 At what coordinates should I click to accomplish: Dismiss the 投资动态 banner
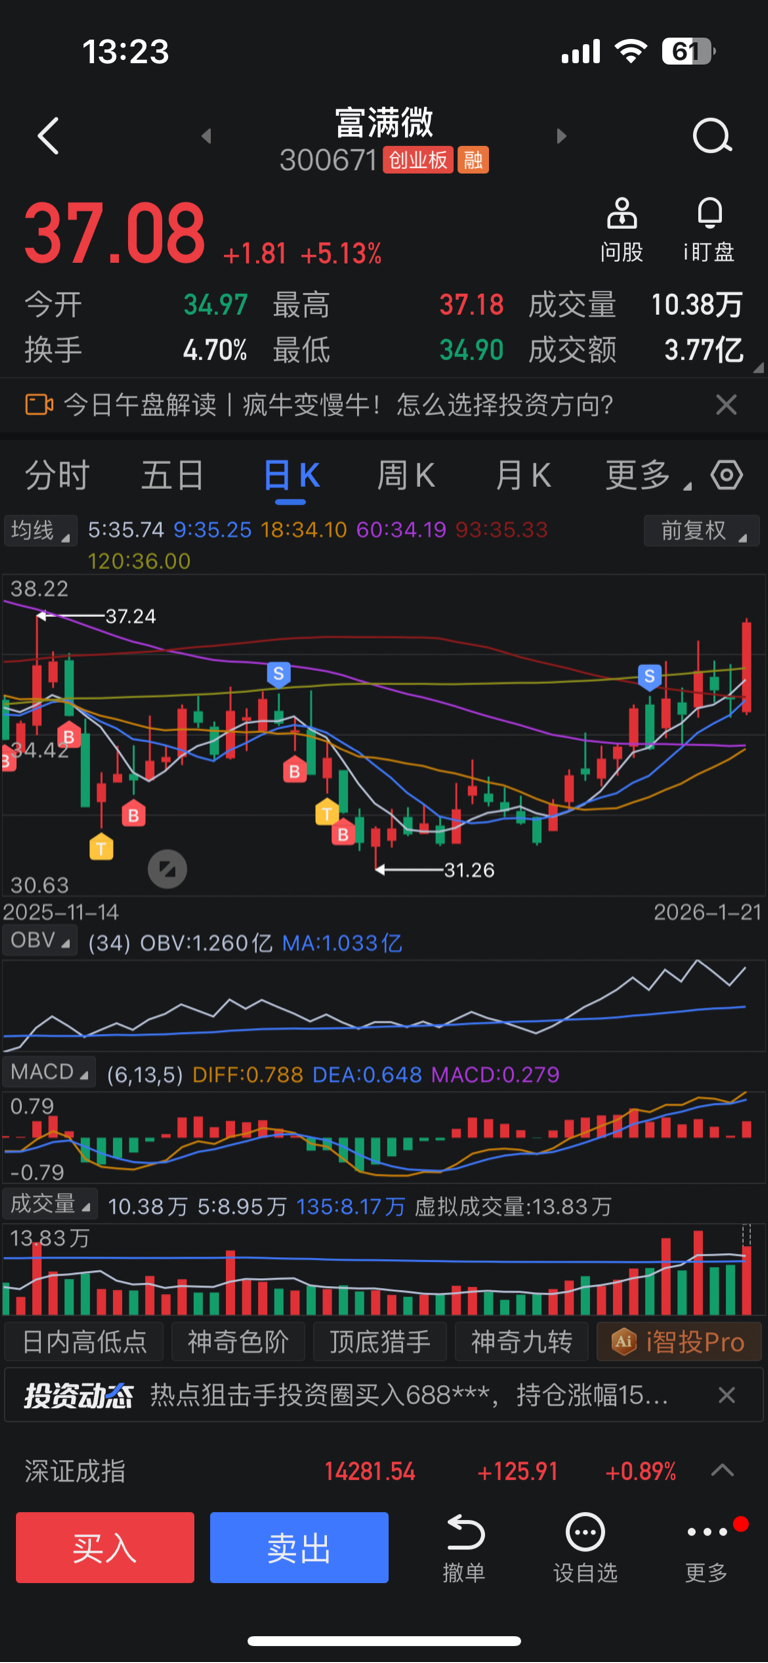(x=727, y=1395)
